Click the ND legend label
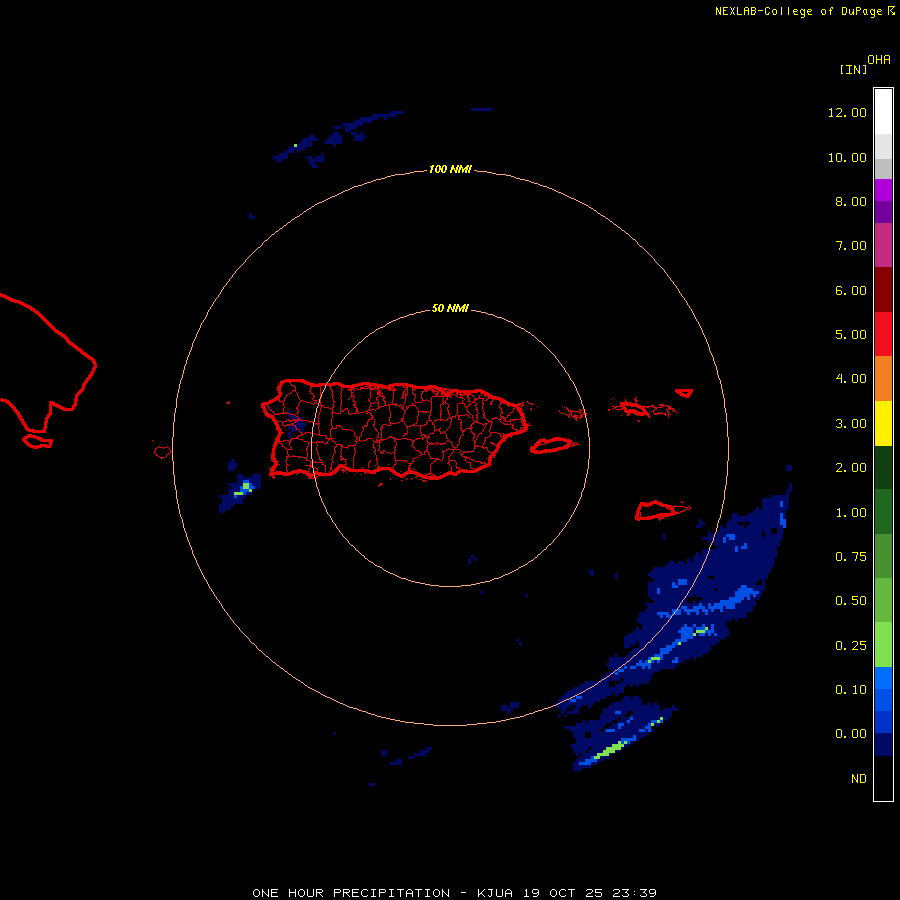The image size is (900, 900). click(859, 779)
